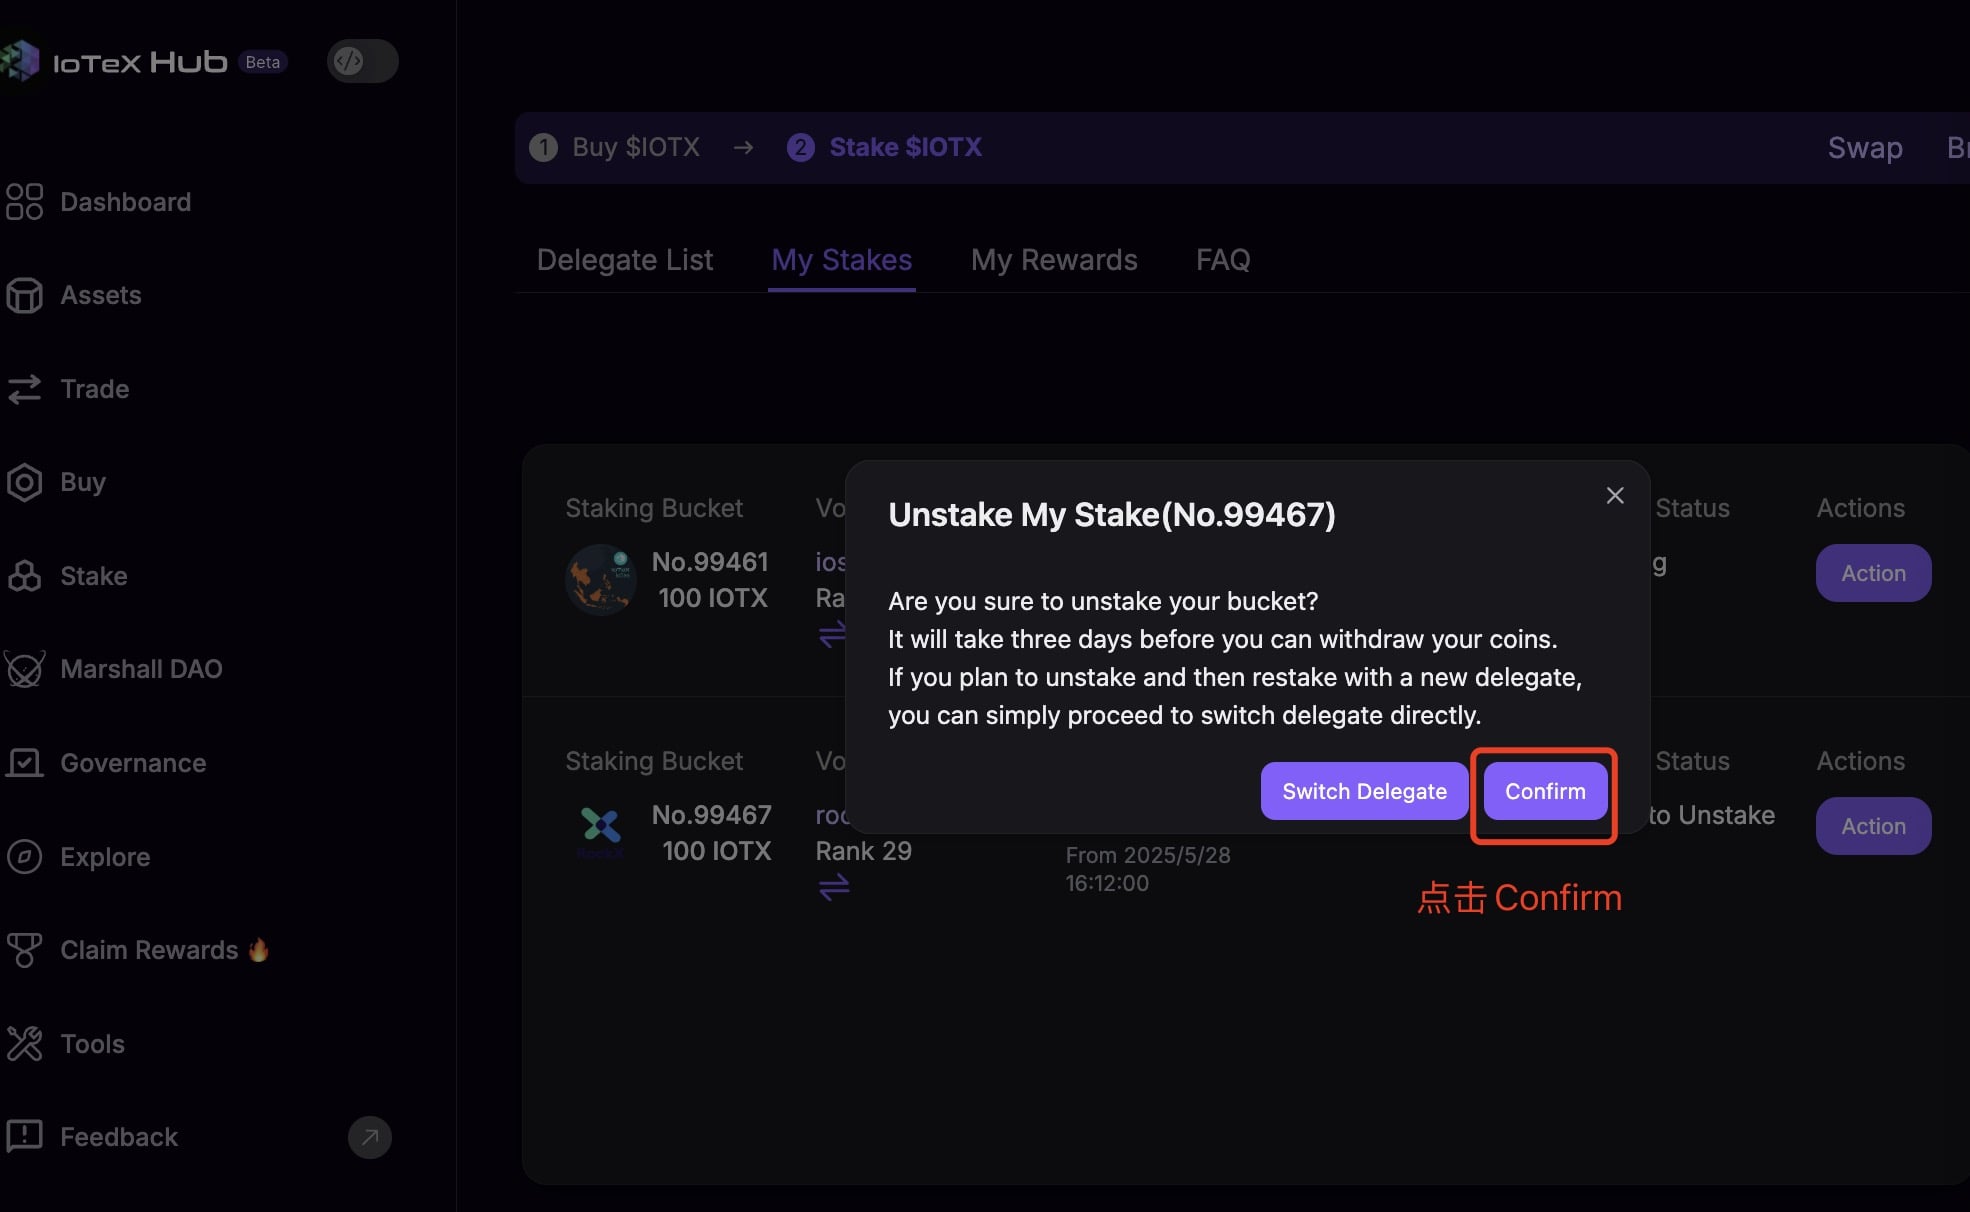Open Assets via cube icon
Viewport: 1970px width, 1212px height.
click(24, 295)
